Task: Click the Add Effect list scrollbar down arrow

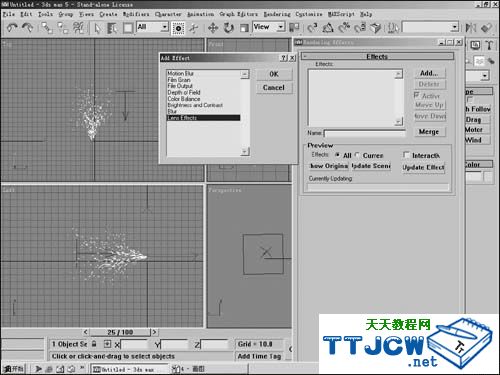Action: coord(245,152)
